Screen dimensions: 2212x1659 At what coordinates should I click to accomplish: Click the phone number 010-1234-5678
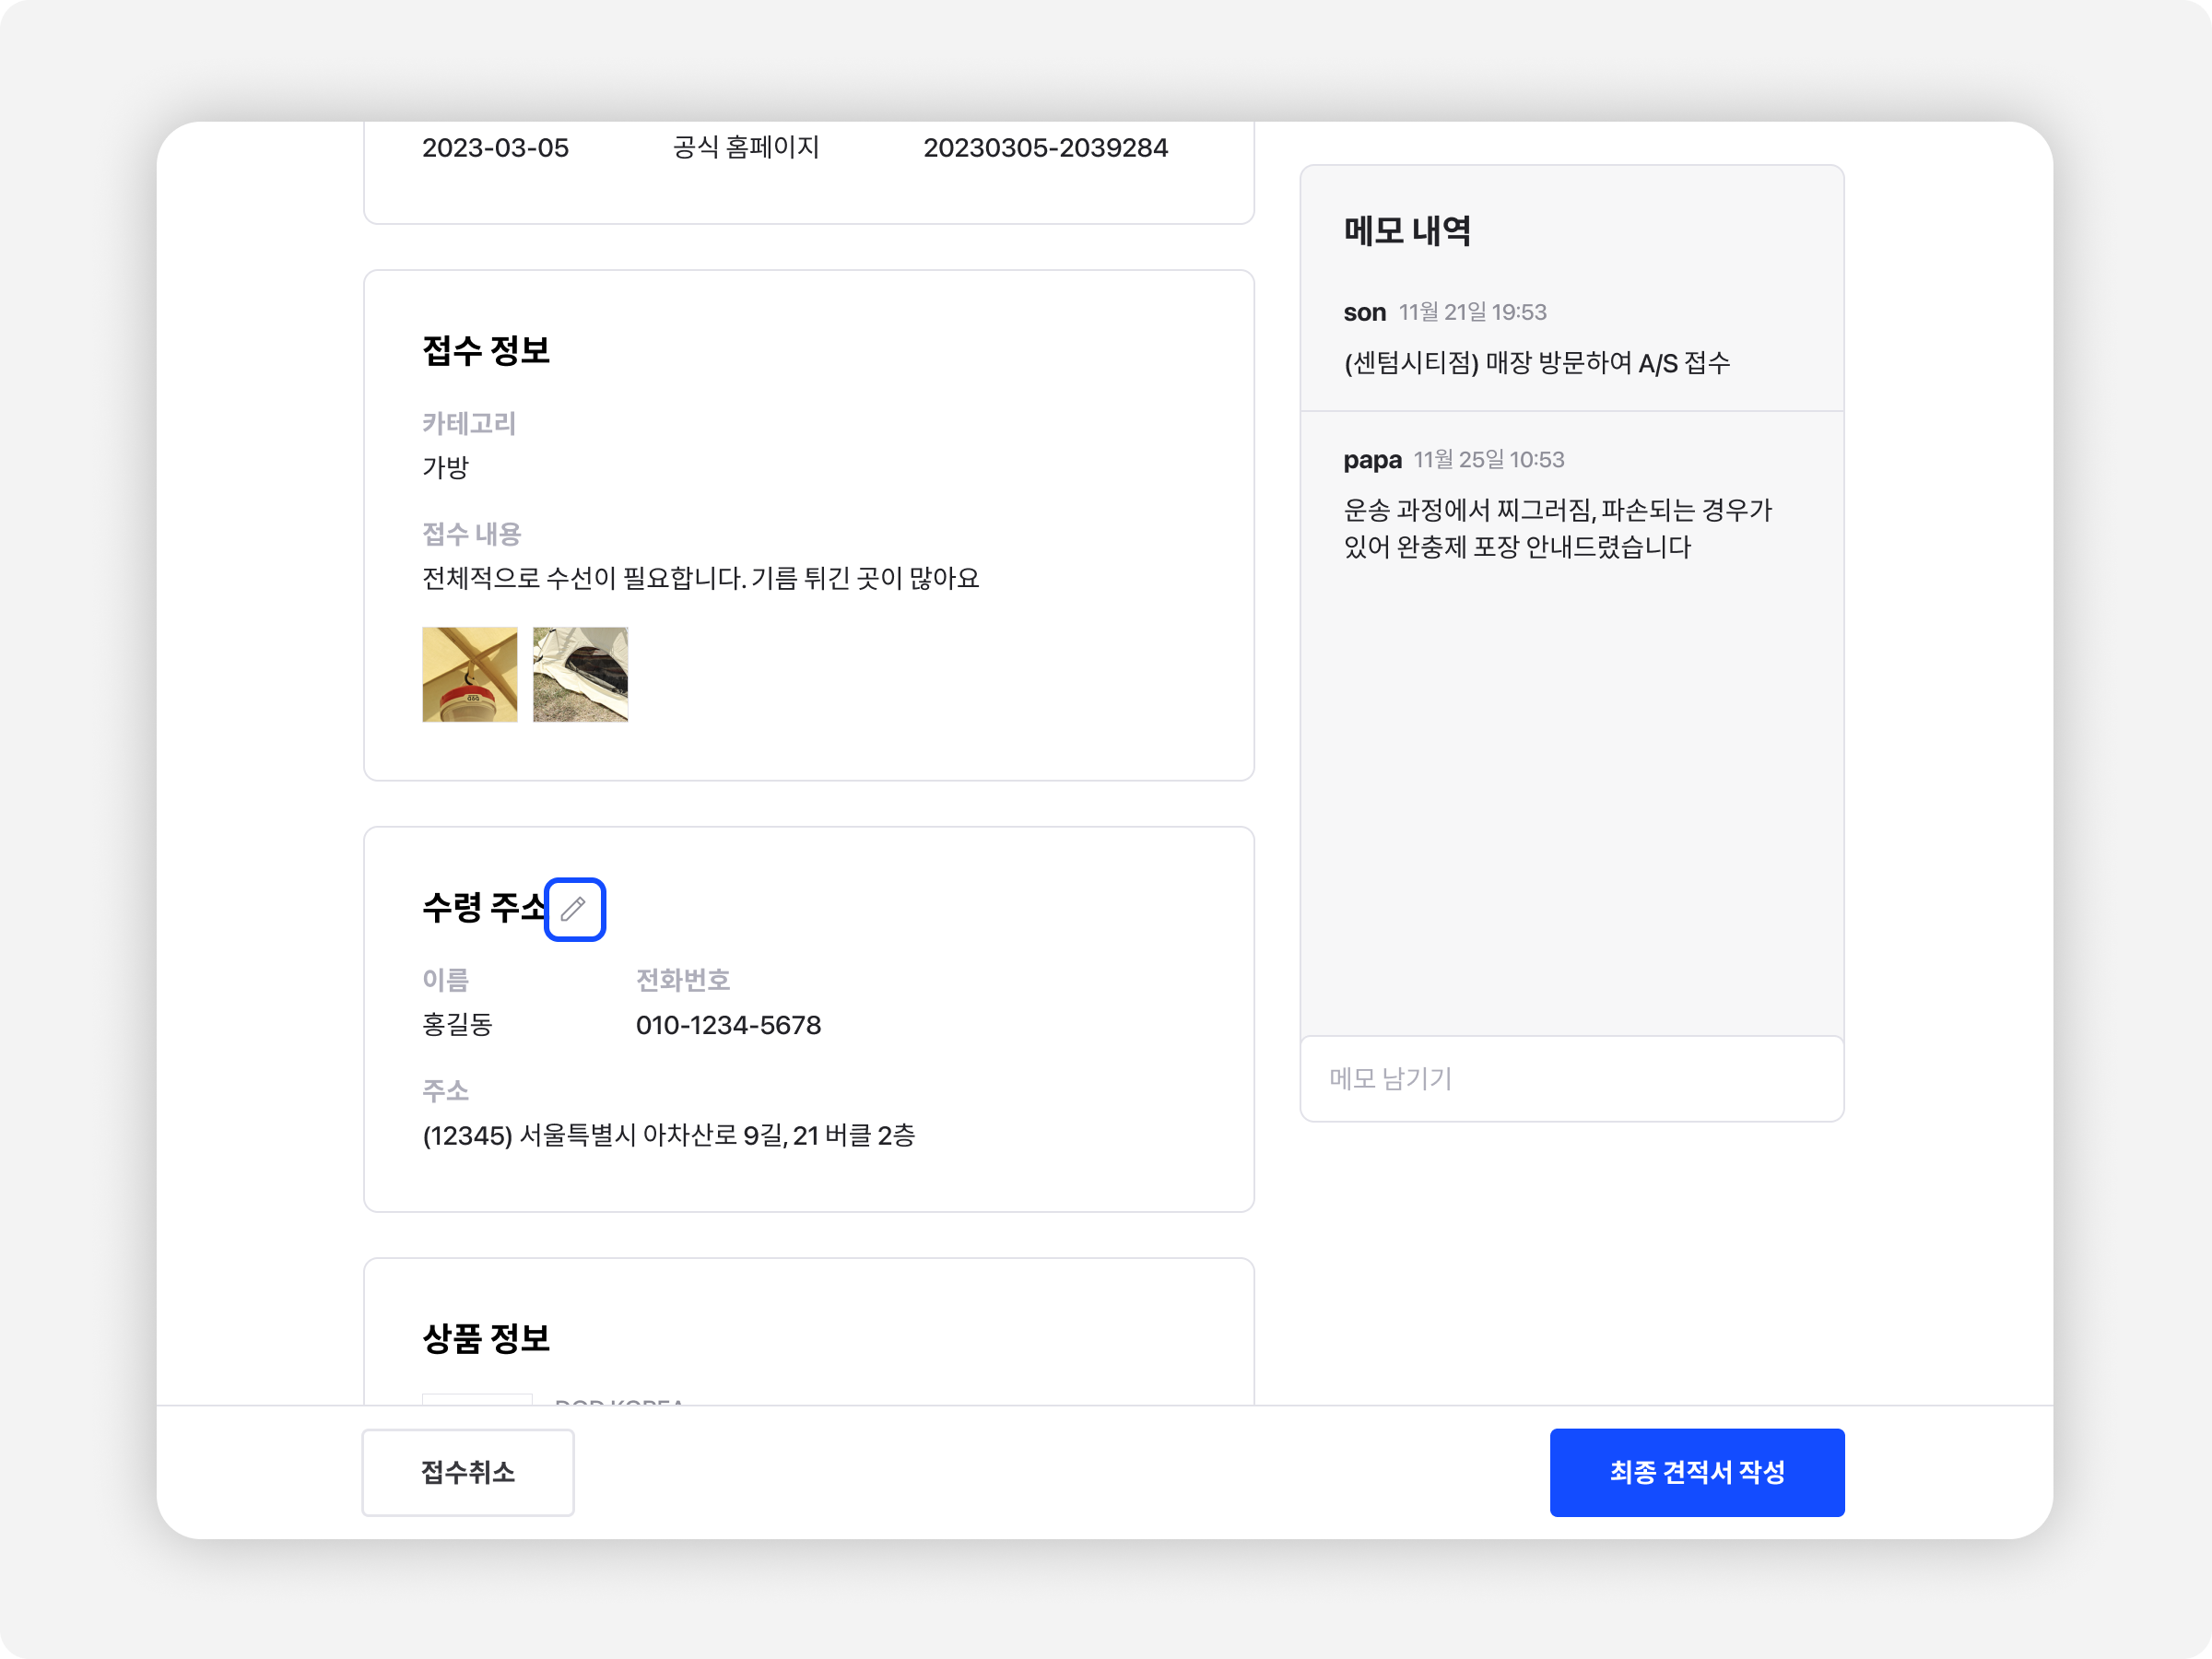coord(728,1025)
